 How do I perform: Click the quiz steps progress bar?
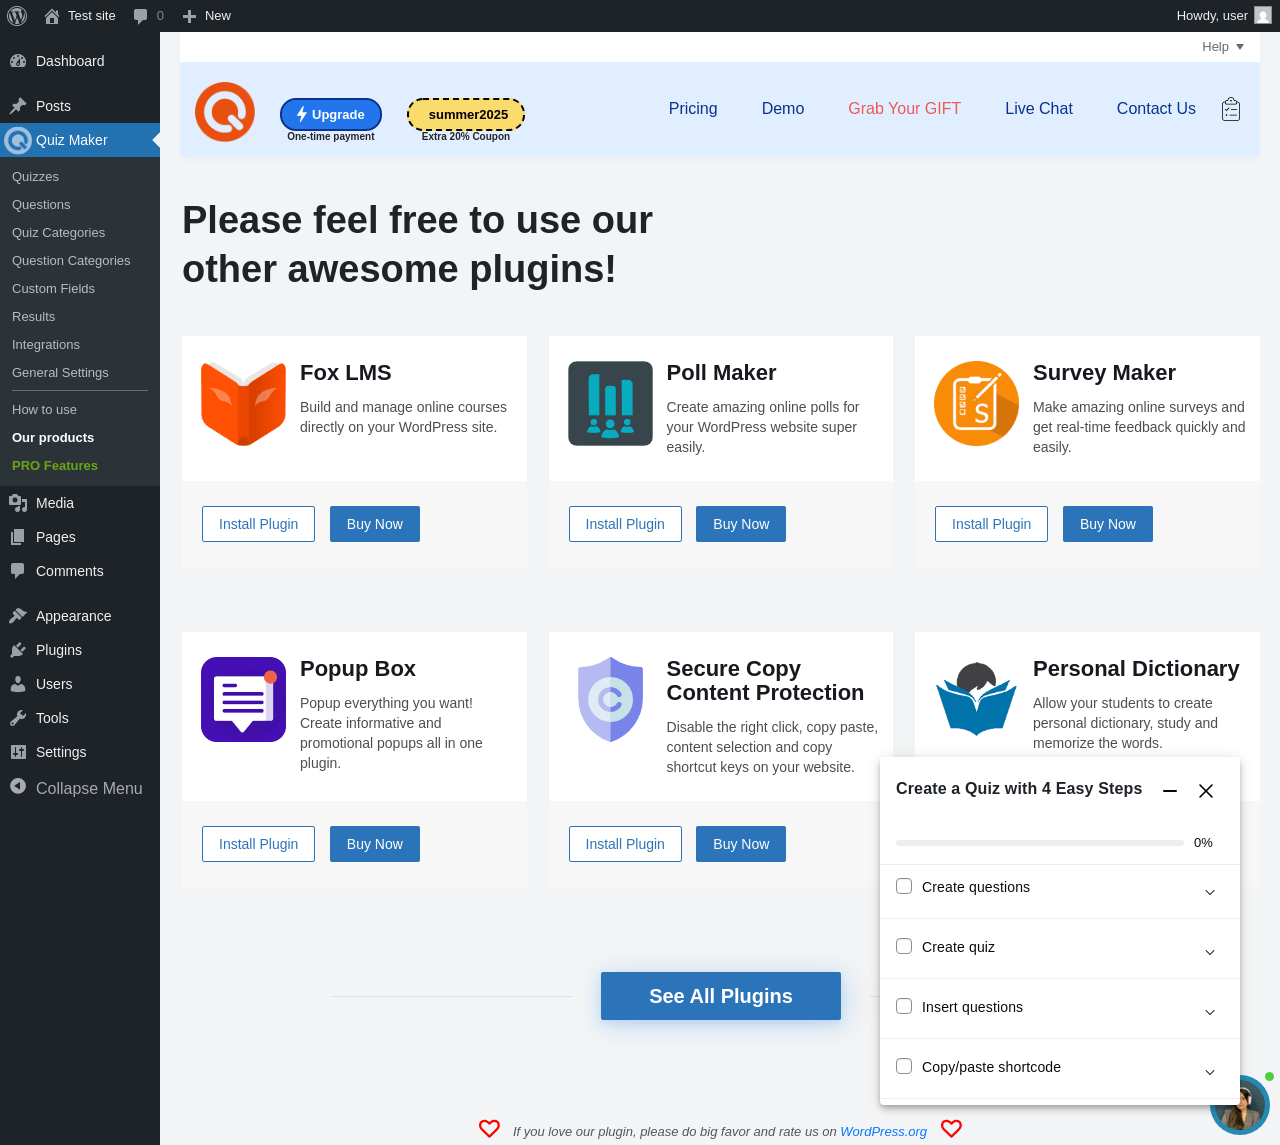[x=1040, y=843]
